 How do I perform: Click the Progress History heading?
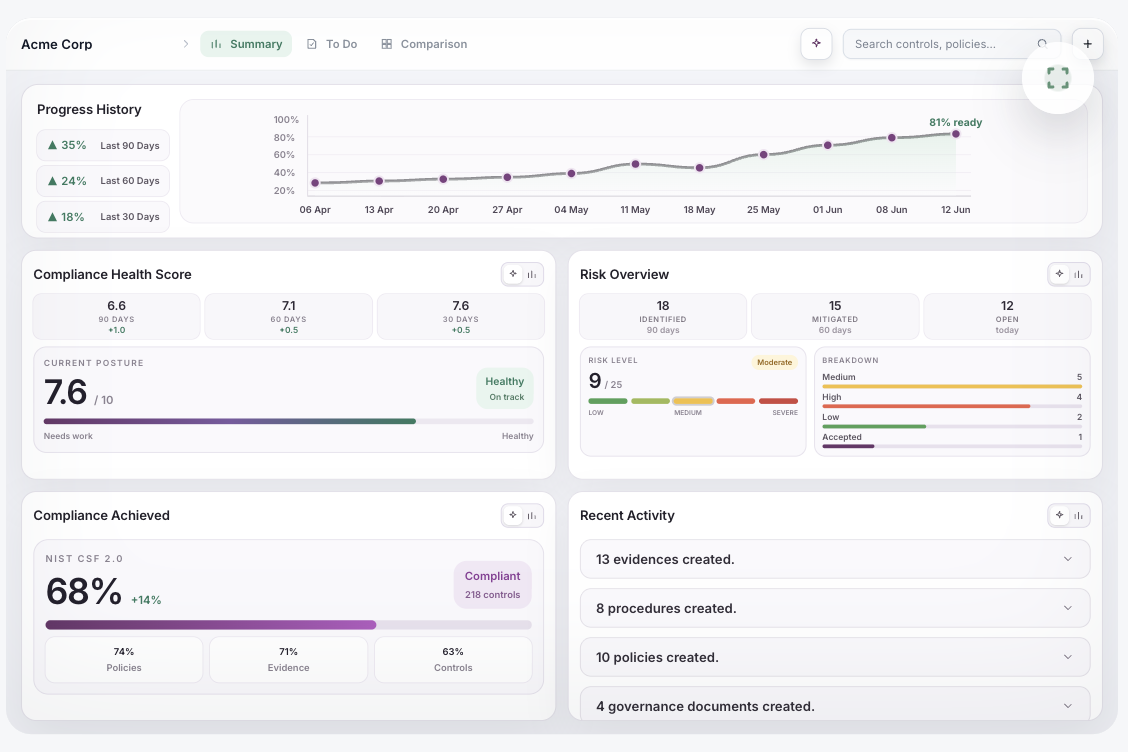pos(89,109)
